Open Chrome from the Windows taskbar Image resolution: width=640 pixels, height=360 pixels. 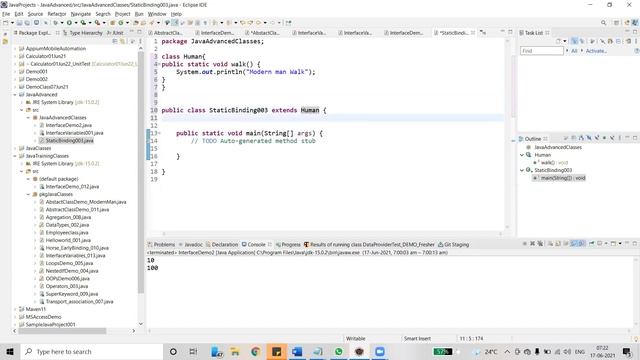256,351
